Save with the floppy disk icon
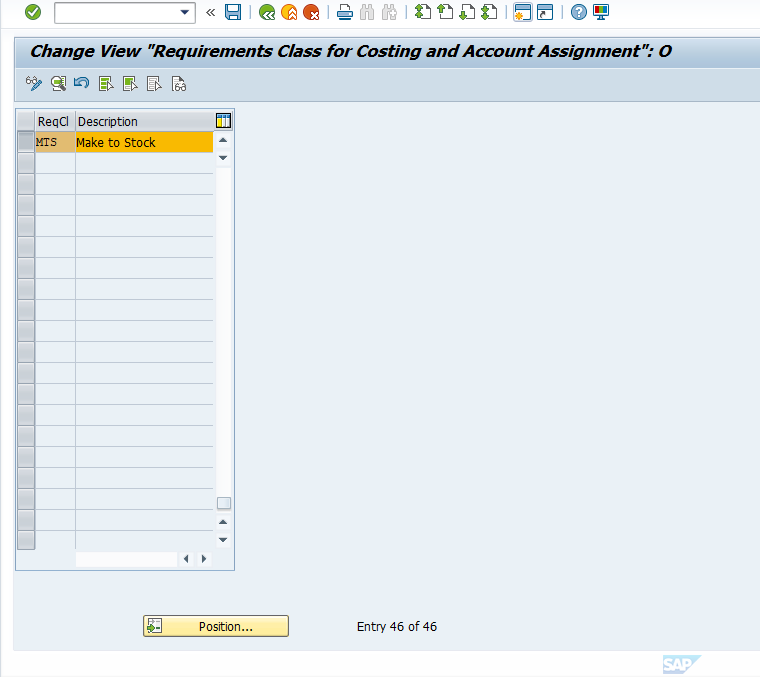Screen dimensions: 760x677 click(x=233, y=12)
